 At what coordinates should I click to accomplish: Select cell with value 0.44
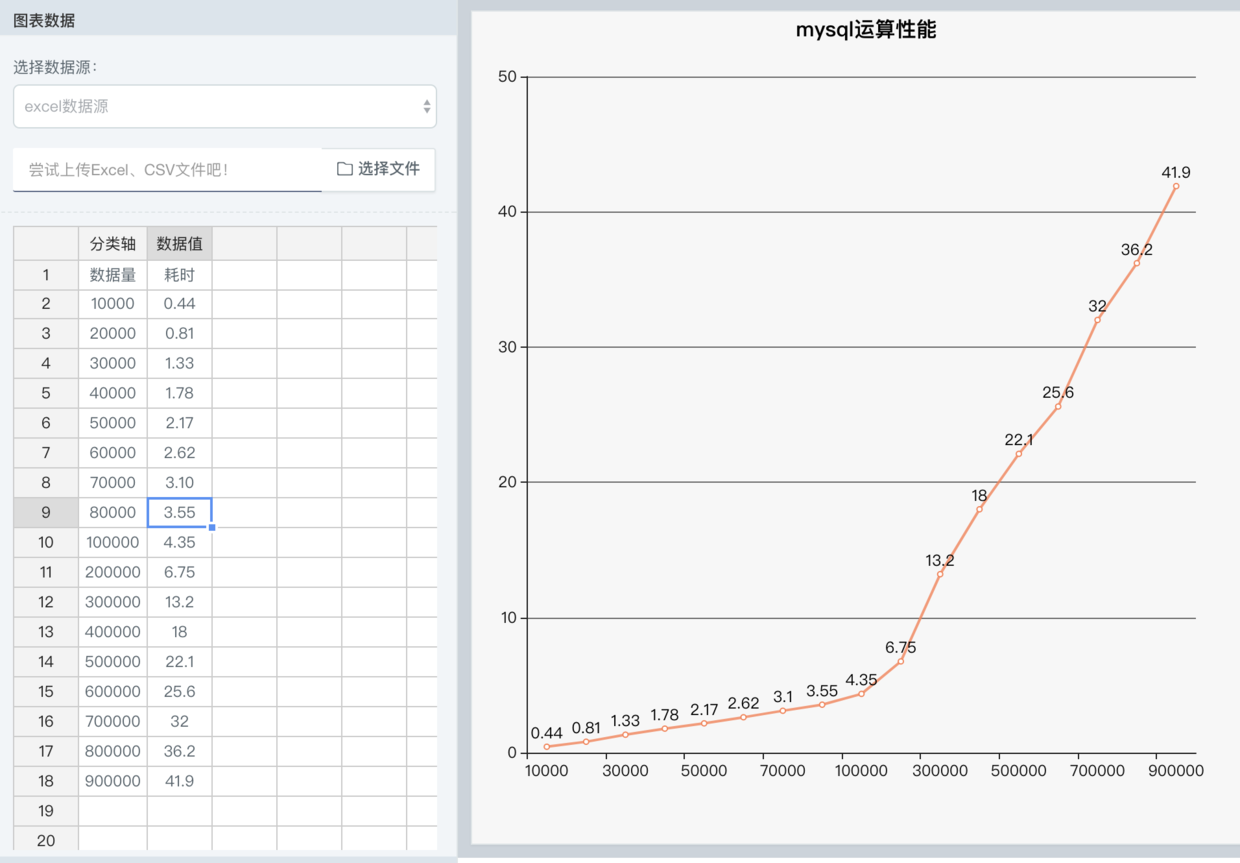point(179,304)
